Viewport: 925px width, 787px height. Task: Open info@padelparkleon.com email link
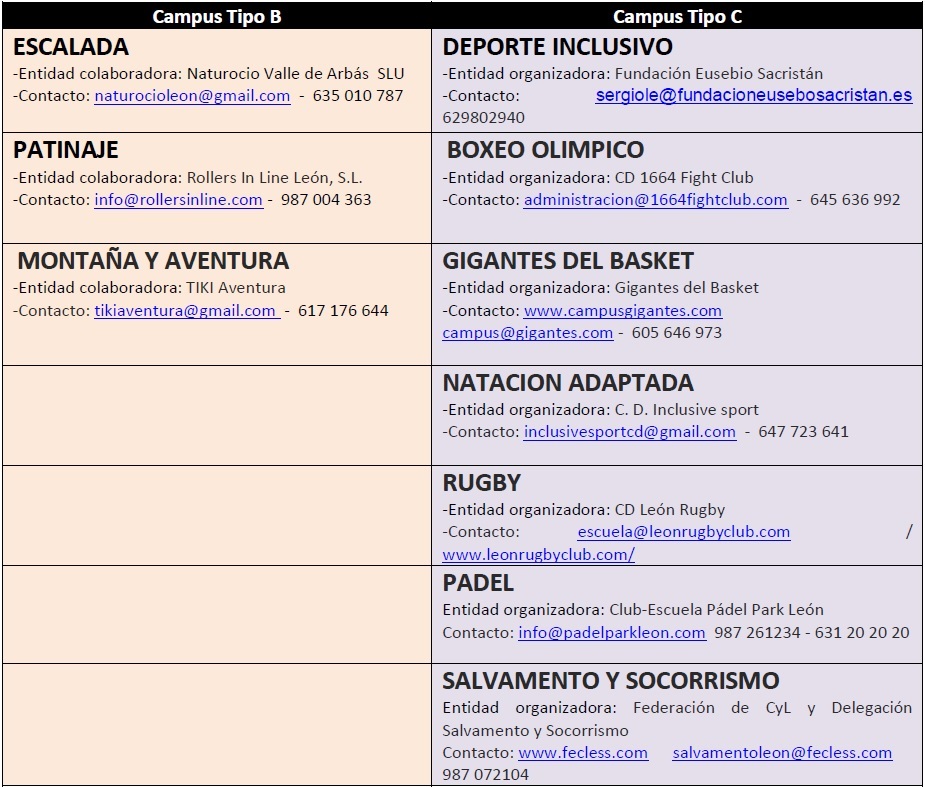612,632
